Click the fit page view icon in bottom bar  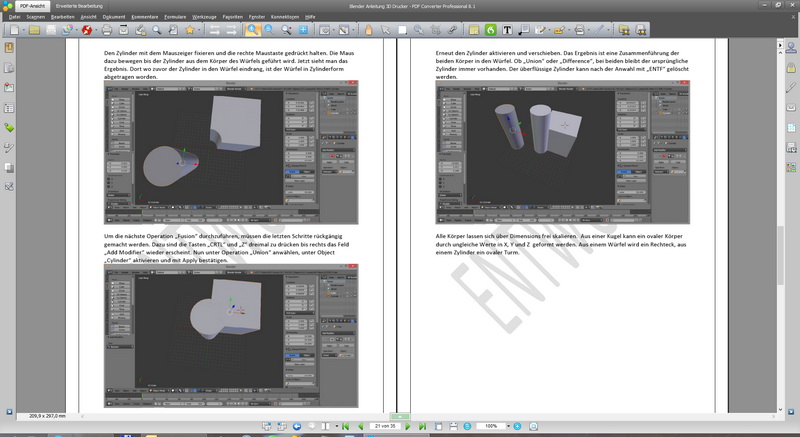(x=438, y=426)
